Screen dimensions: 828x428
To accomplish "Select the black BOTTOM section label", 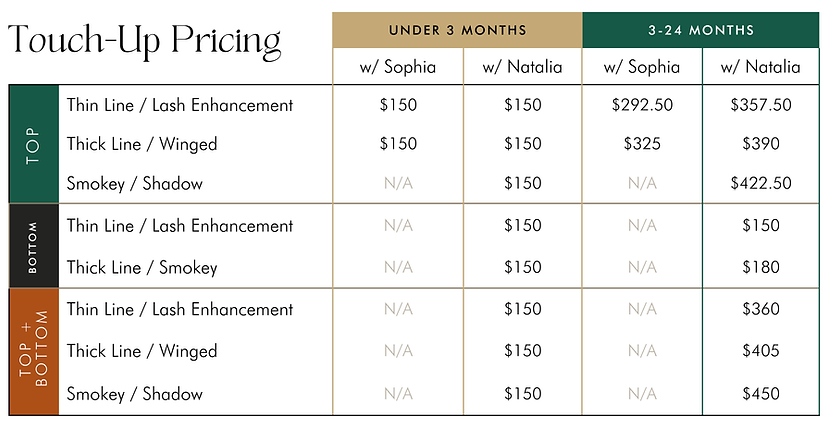I will [34, 246].
